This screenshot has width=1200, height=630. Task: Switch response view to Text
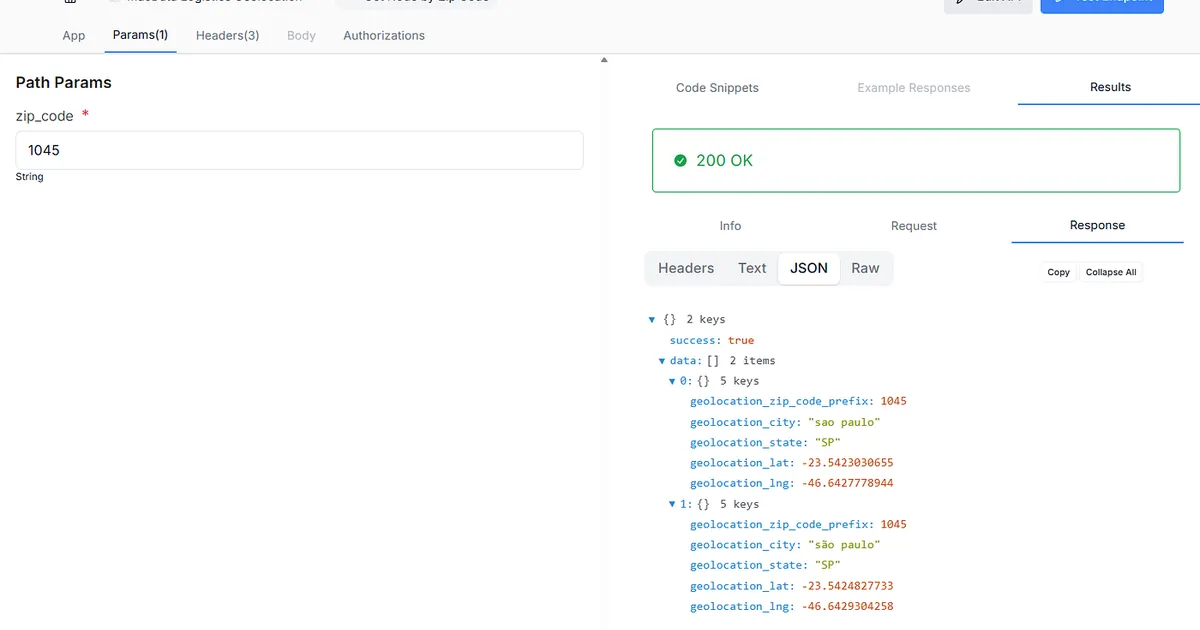tap(752, 268)
